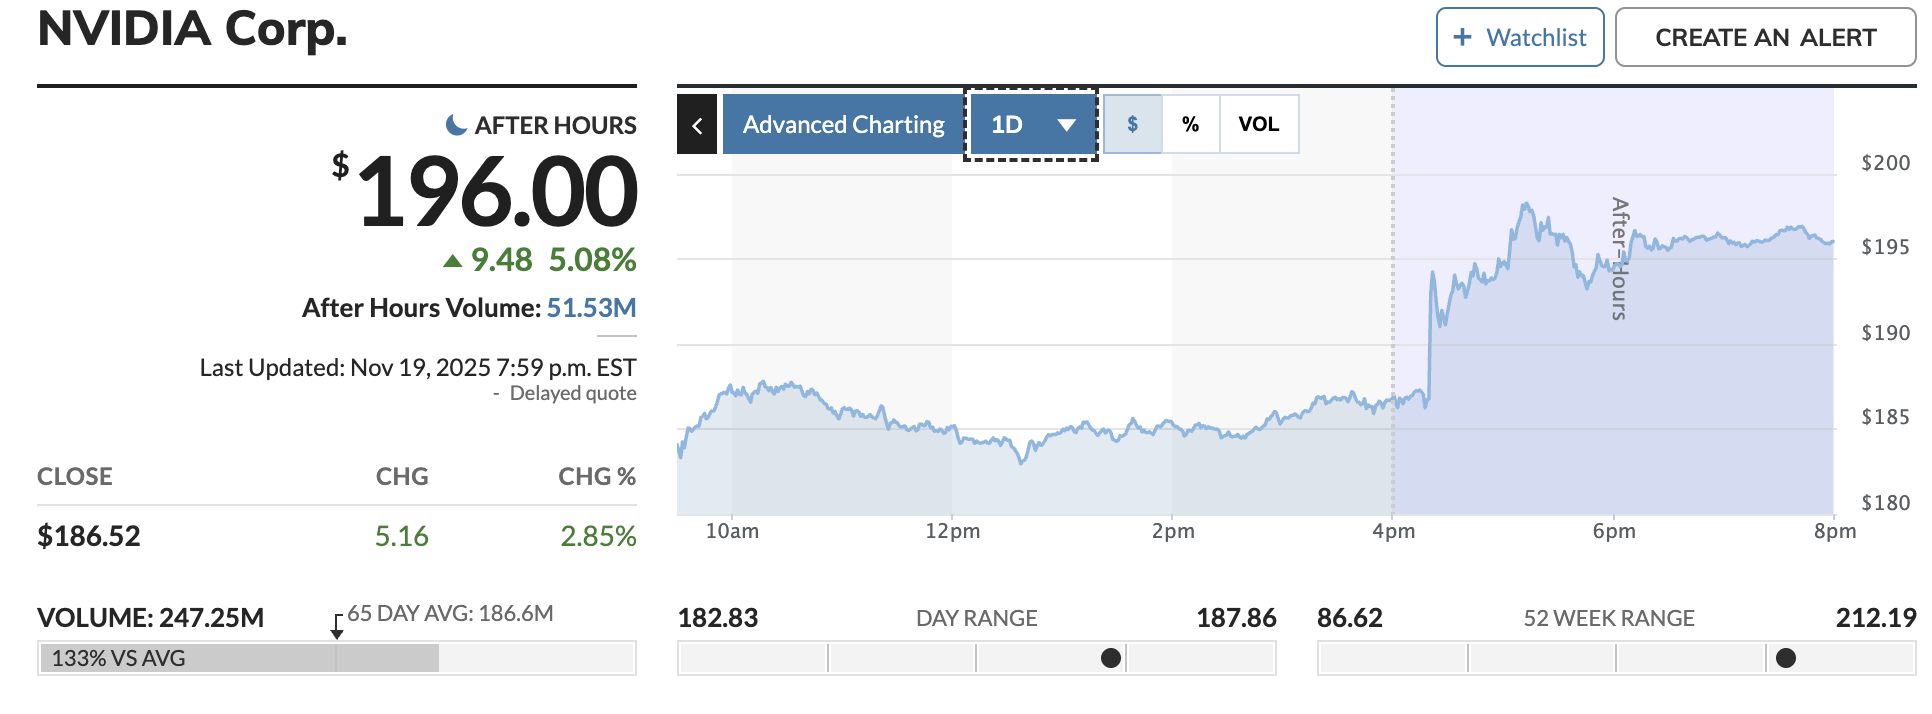This screenshot has width=1932, height=714.
Task: Click the After Hours moon icon
Action: [456, 125]
